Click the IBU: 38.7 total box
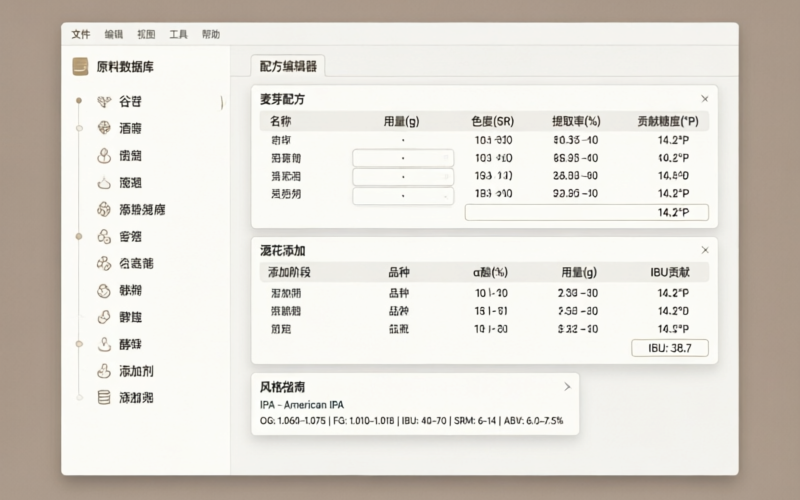This screenshot has height=500, width=800. coord(670,348)
